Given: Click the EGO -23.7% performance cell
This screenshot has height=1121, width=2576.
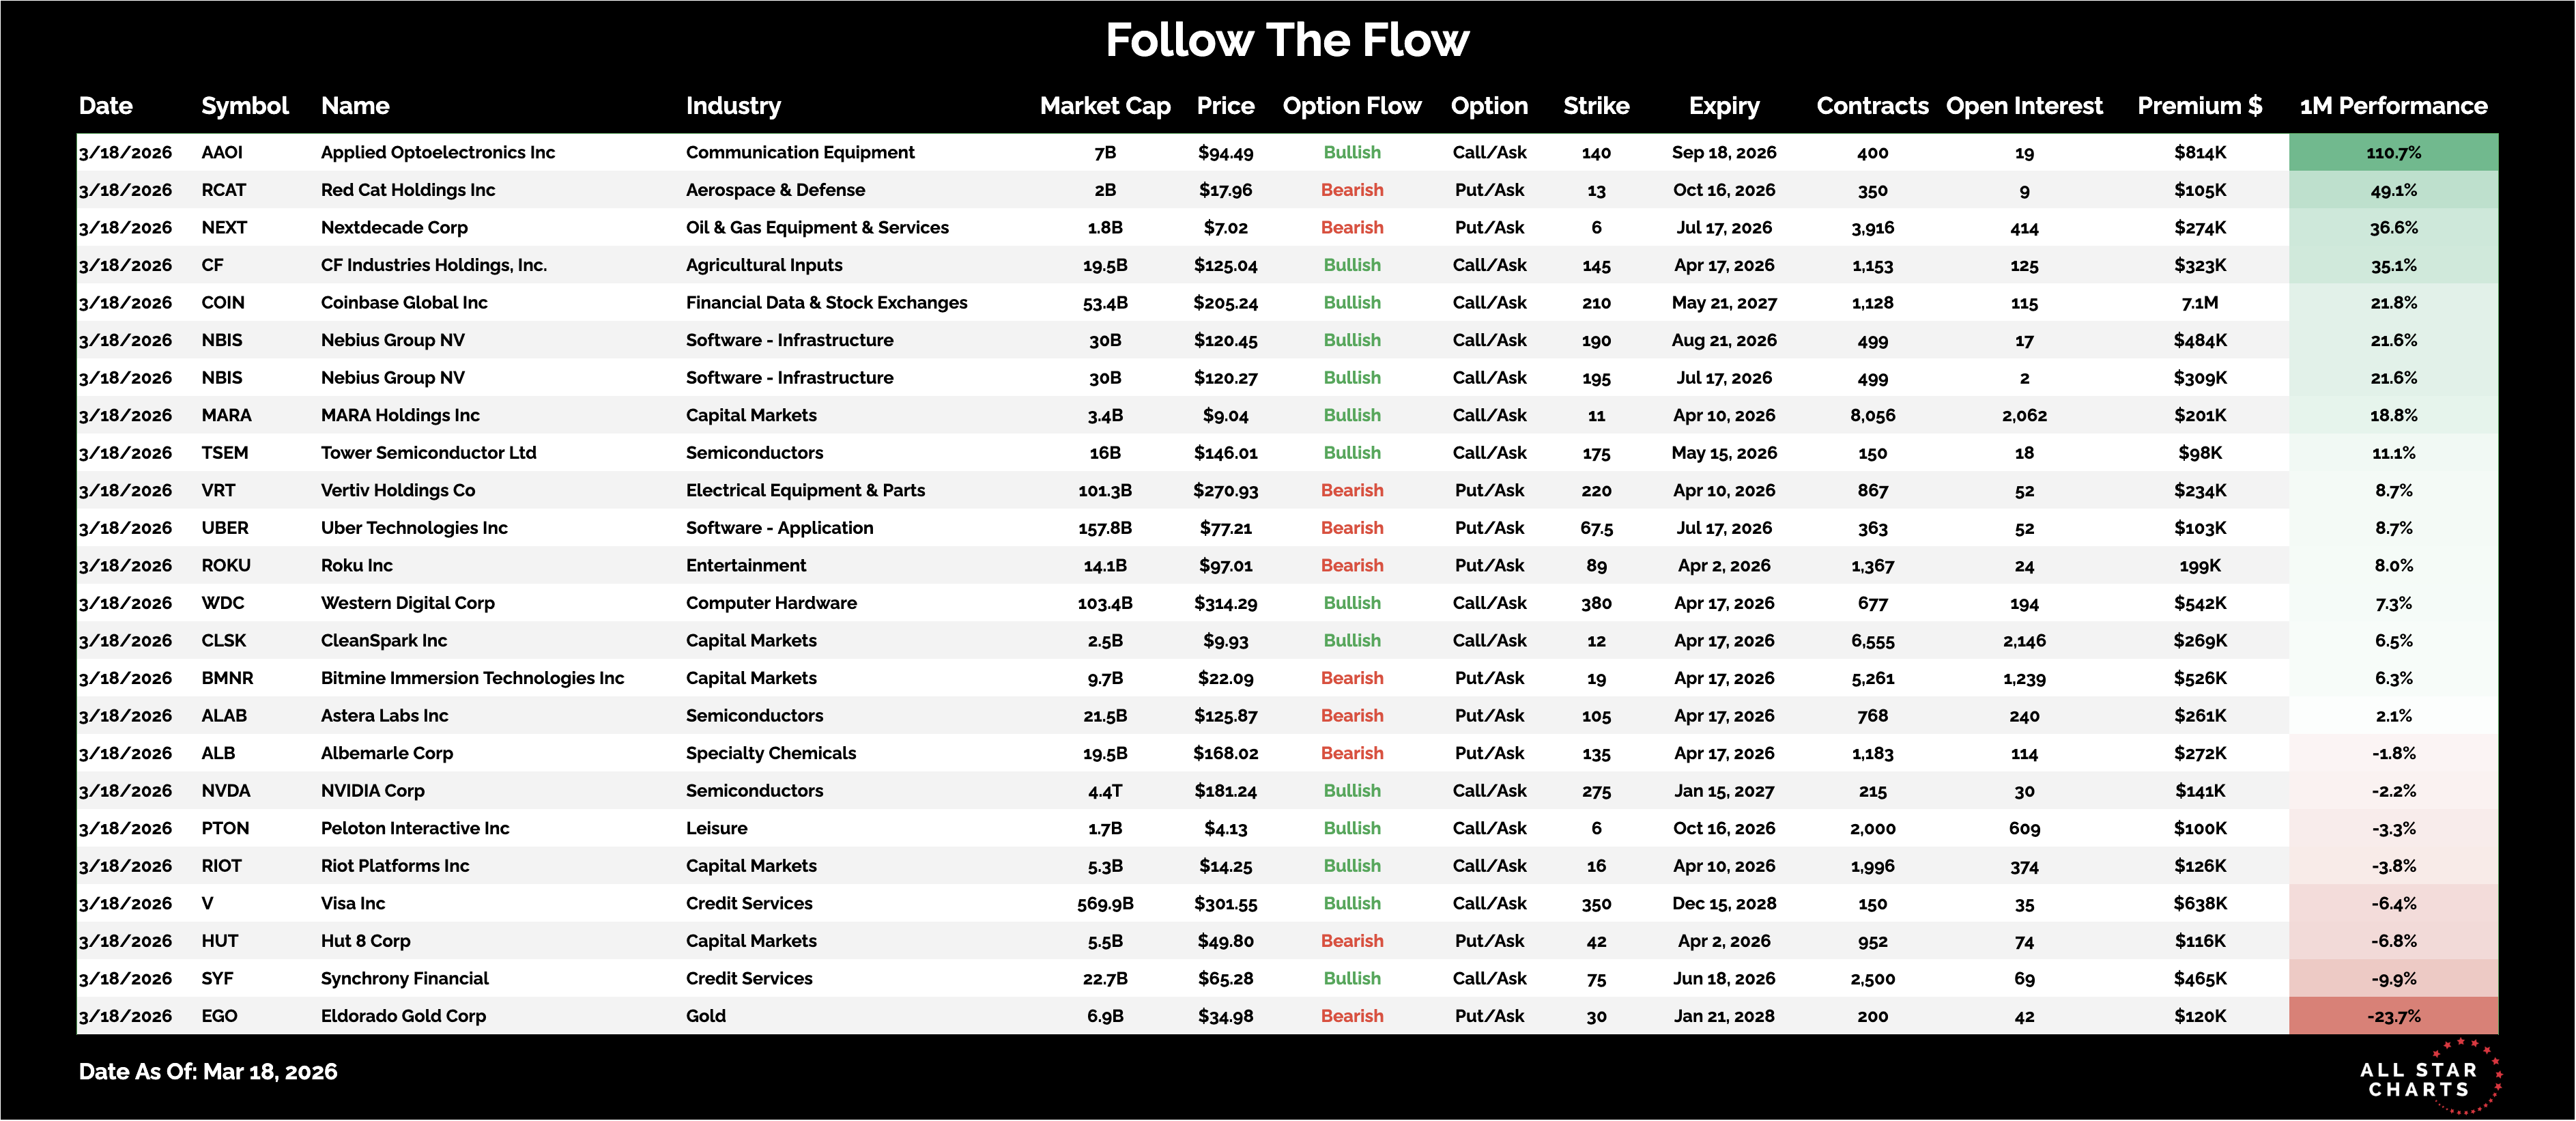Looking at the screenshot, I should [x=2392, y=1016].
